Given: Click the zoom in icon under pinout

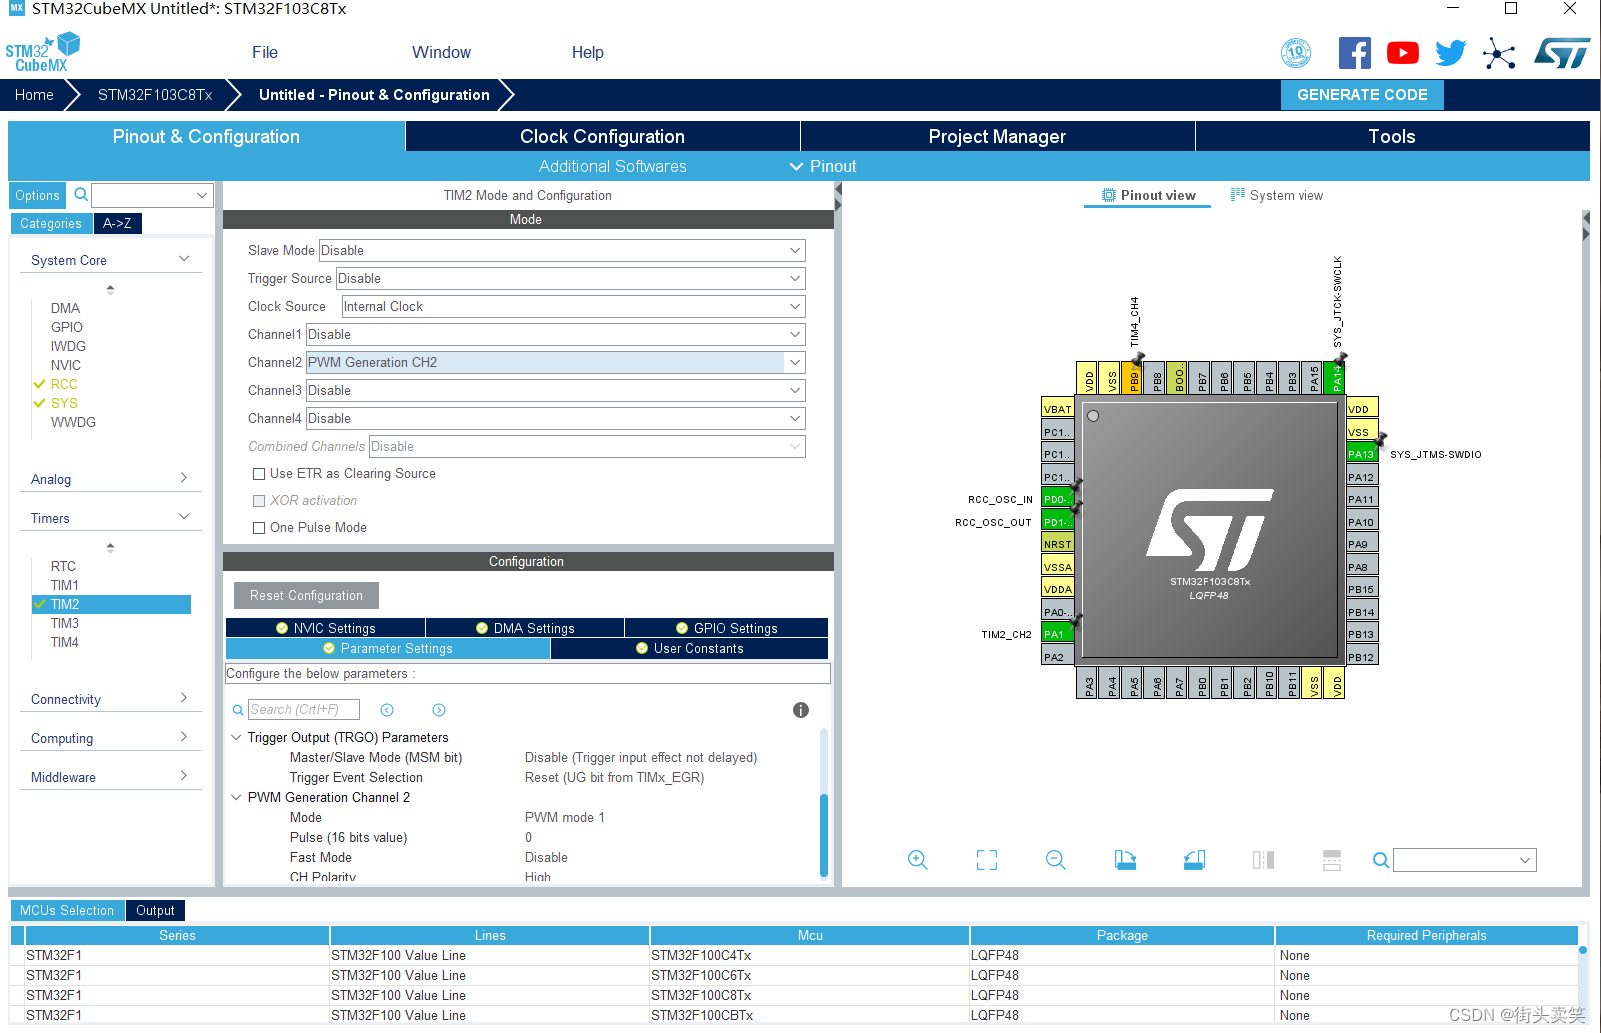Looking at the screenshot, I should pos(917,860).
